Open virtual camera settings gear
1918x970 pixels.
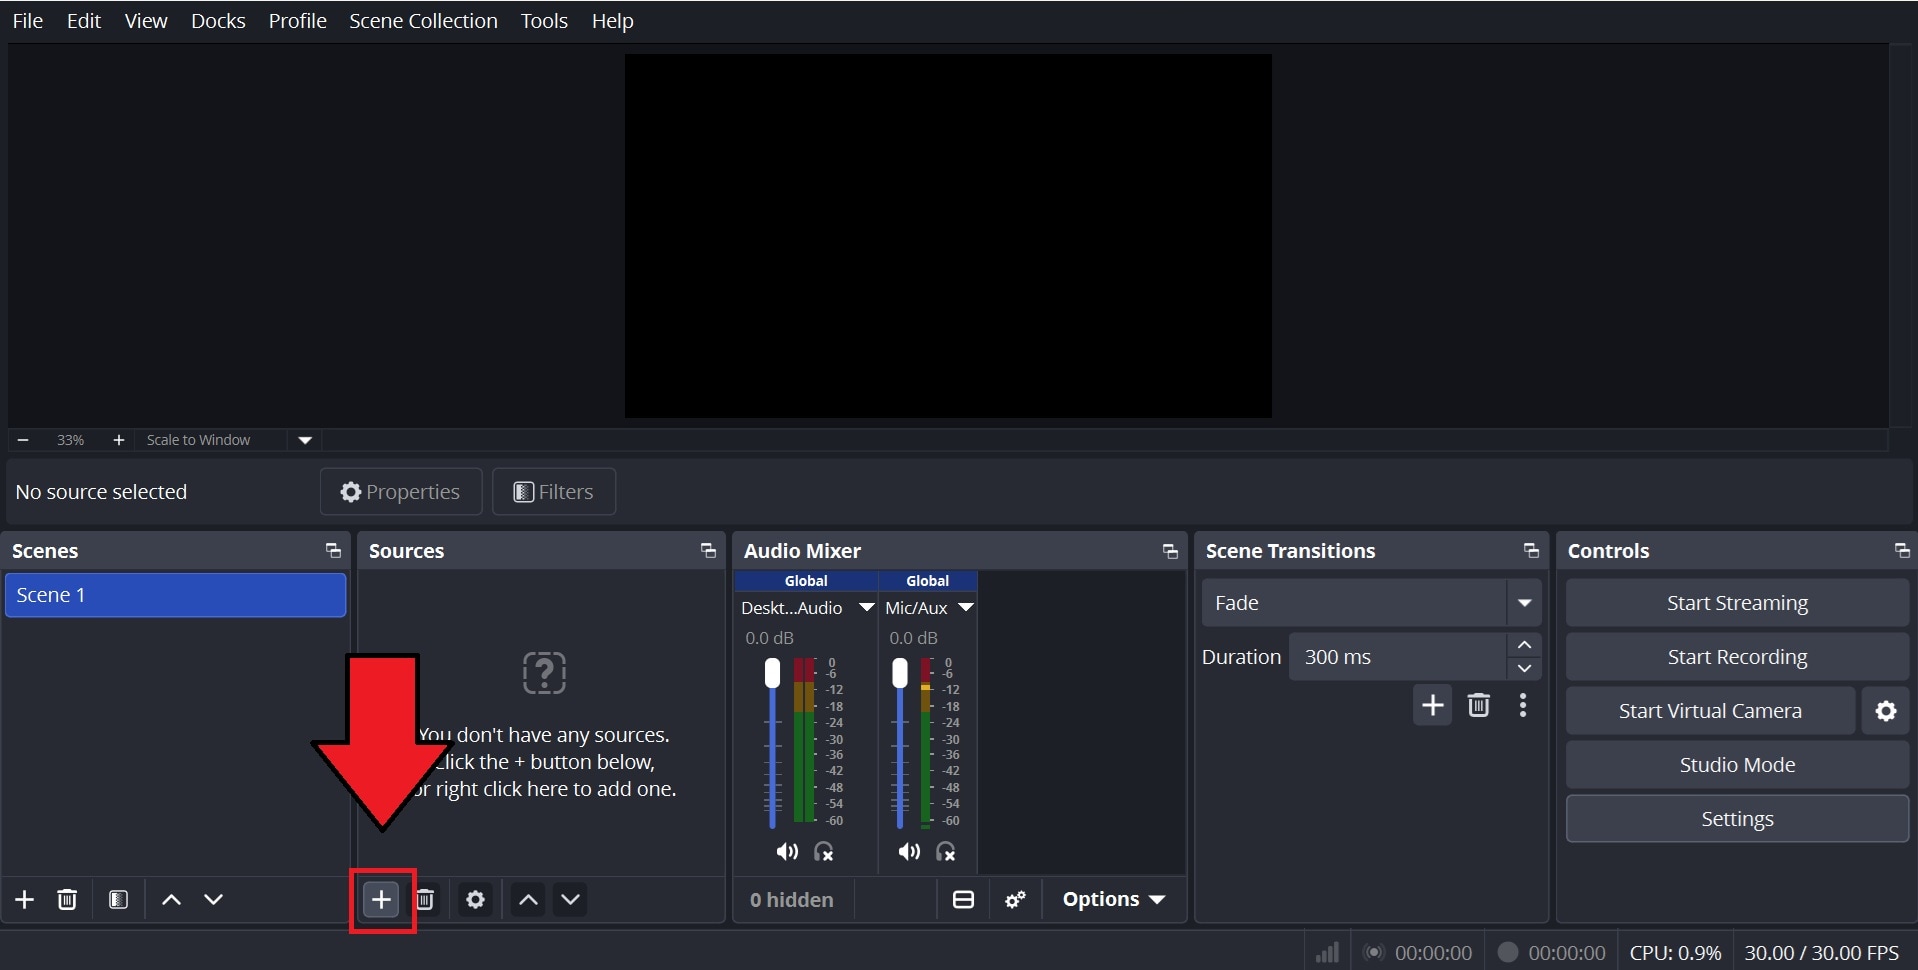pyautogui.click(x=1886, y=711)
